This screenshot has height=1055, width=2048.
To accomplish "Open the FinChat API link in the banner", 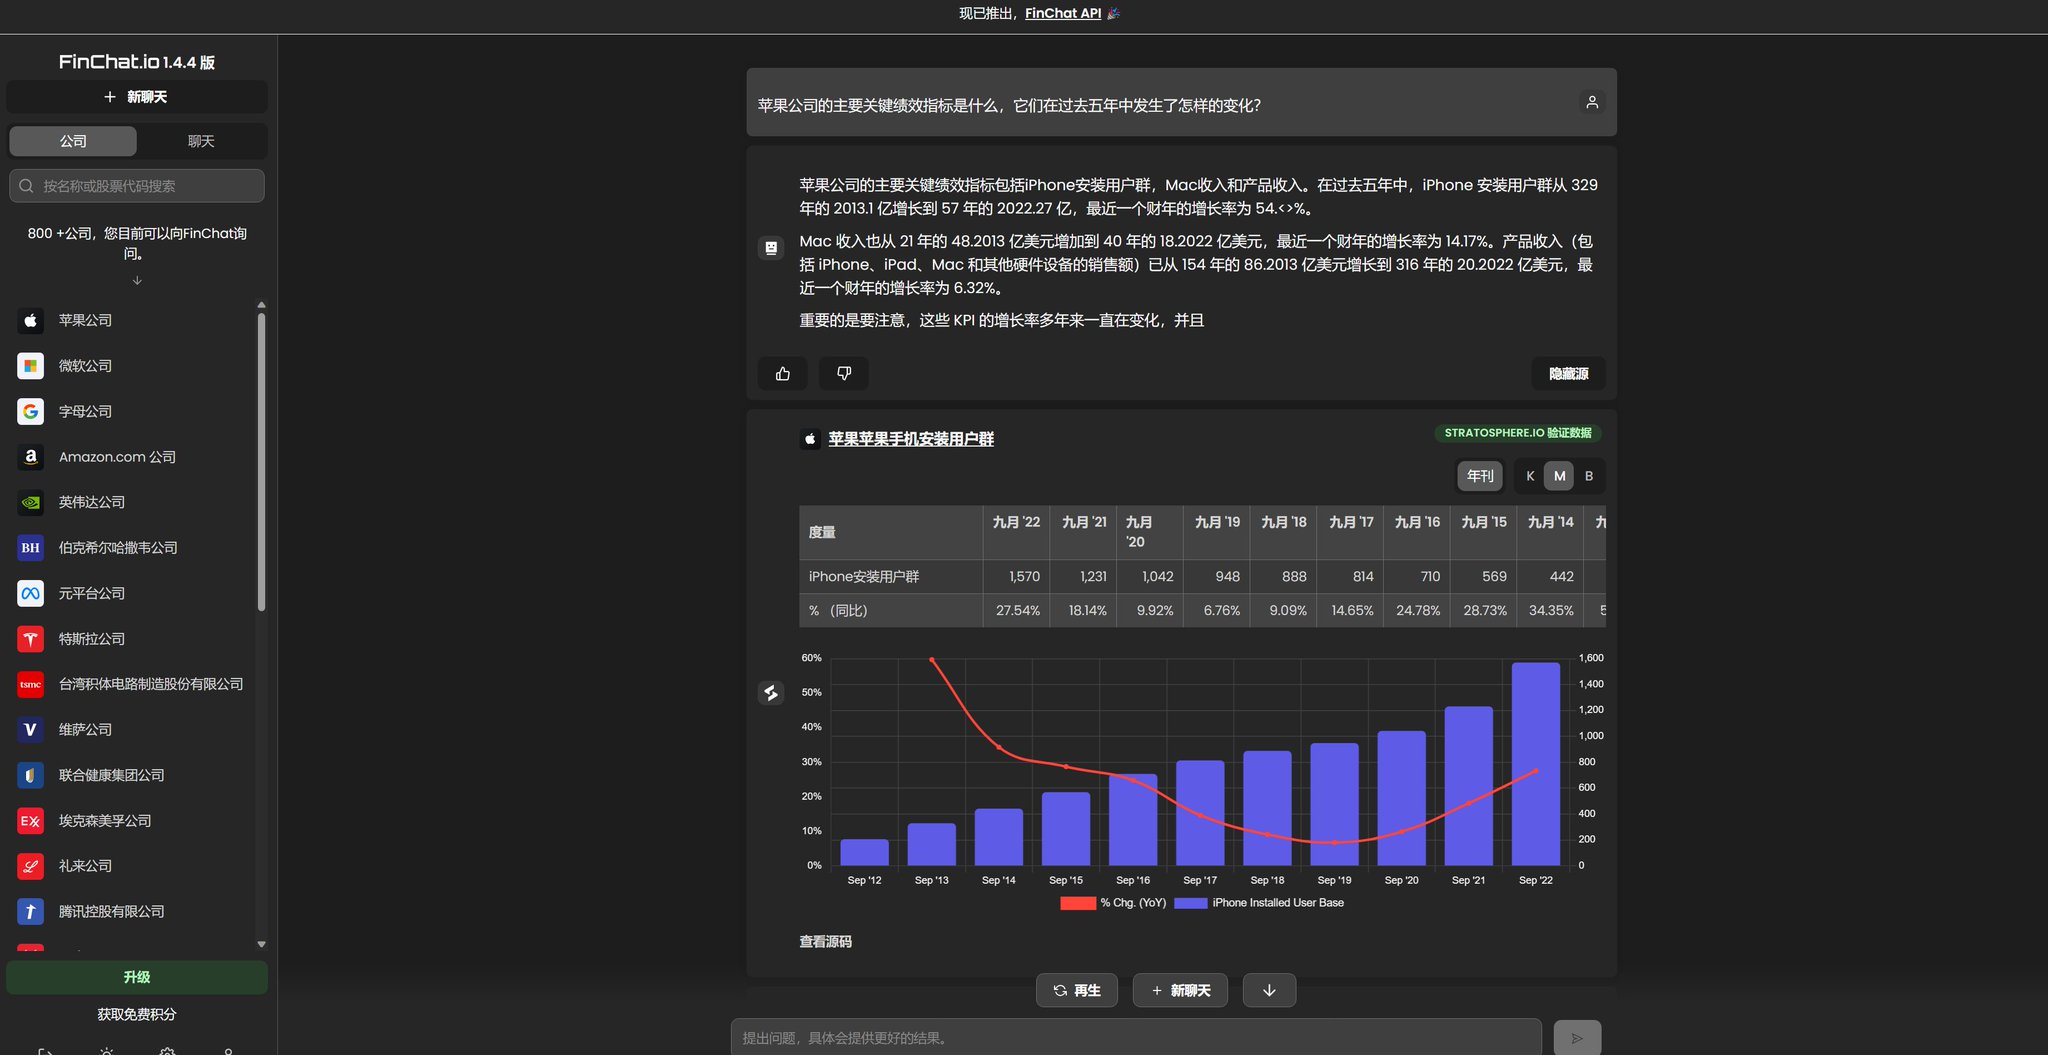I will pos(1062,13).
